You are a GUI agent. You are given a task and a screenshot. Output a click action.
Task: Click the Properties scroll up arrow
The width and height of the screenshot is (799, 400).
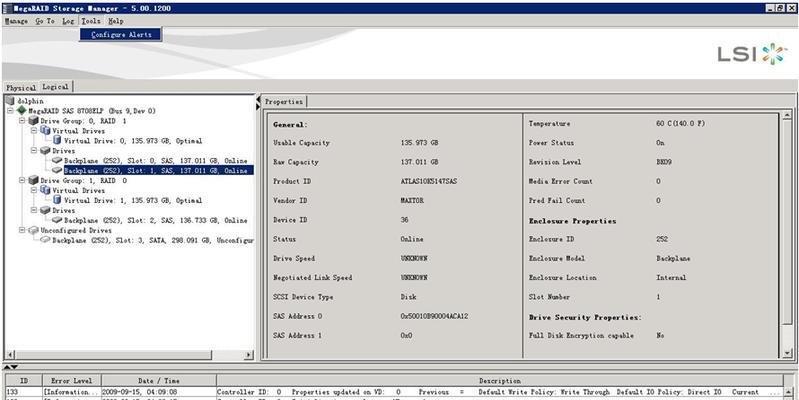(787, 116)
